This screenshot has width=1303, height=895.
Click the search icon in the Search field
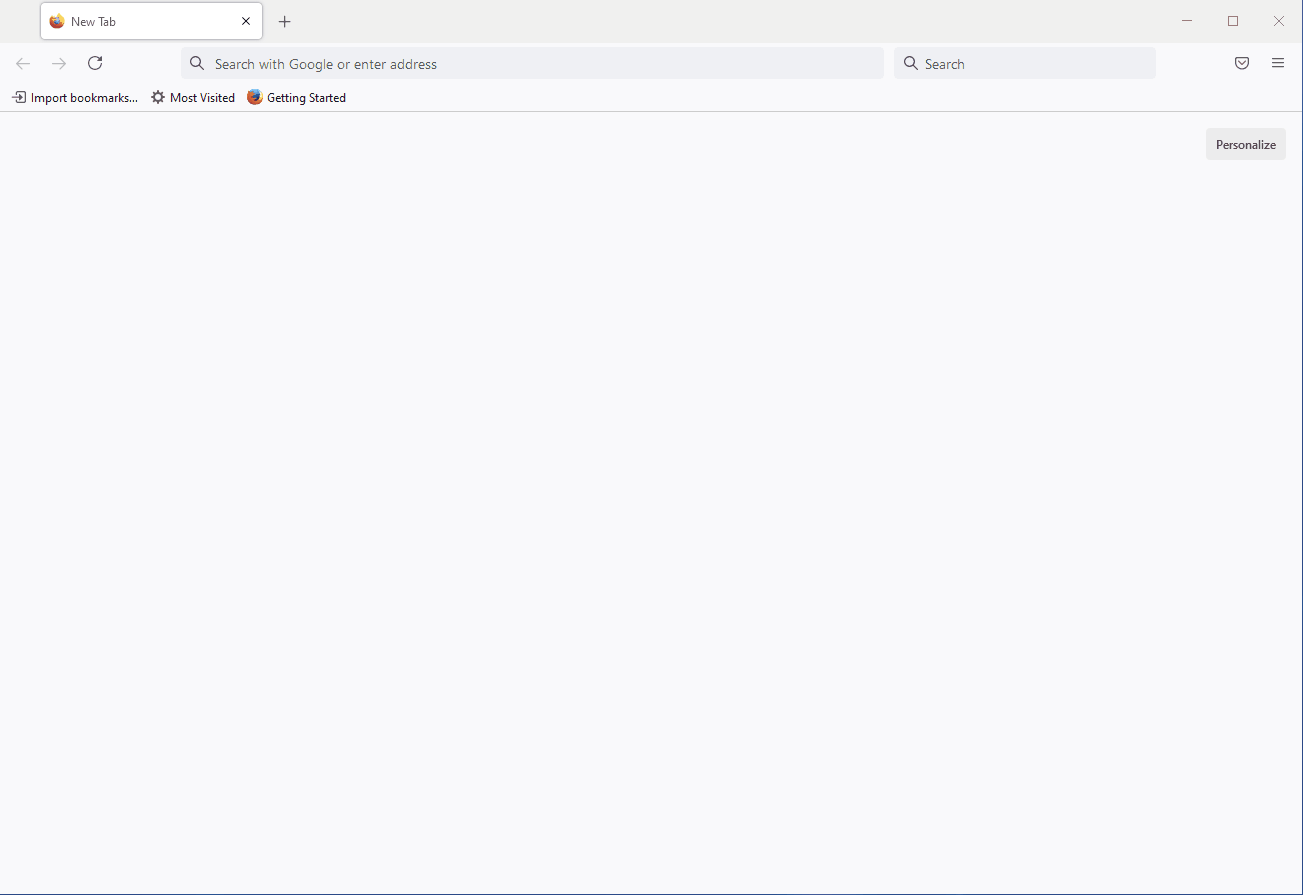click(x=909, y=63)
